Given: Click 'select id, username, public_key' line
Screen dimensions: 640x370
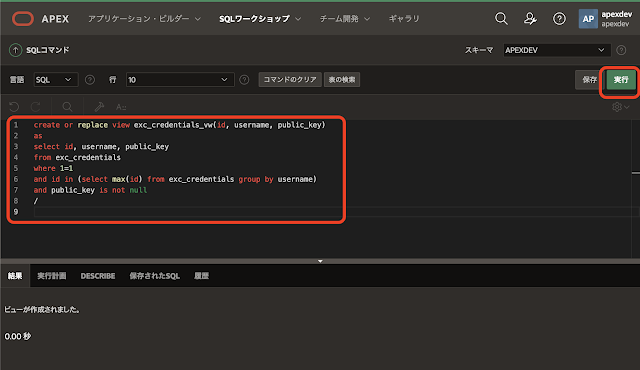Looking at the screenshot, I should point(101,146).
